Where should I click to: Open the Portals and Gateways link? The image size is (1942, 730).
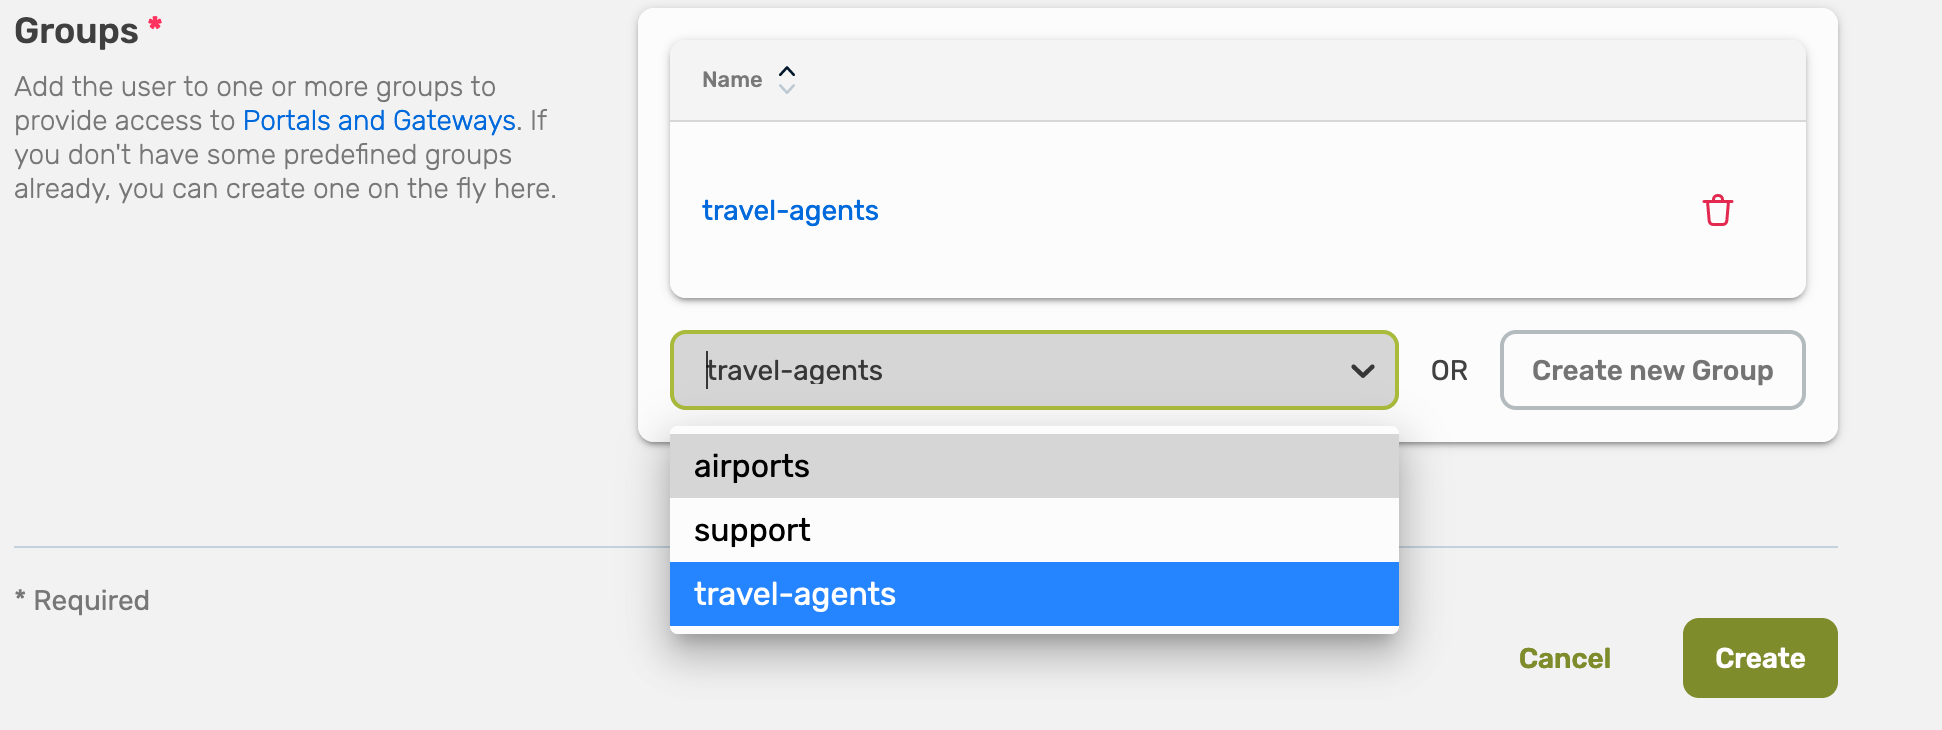(x=379, y=121)
